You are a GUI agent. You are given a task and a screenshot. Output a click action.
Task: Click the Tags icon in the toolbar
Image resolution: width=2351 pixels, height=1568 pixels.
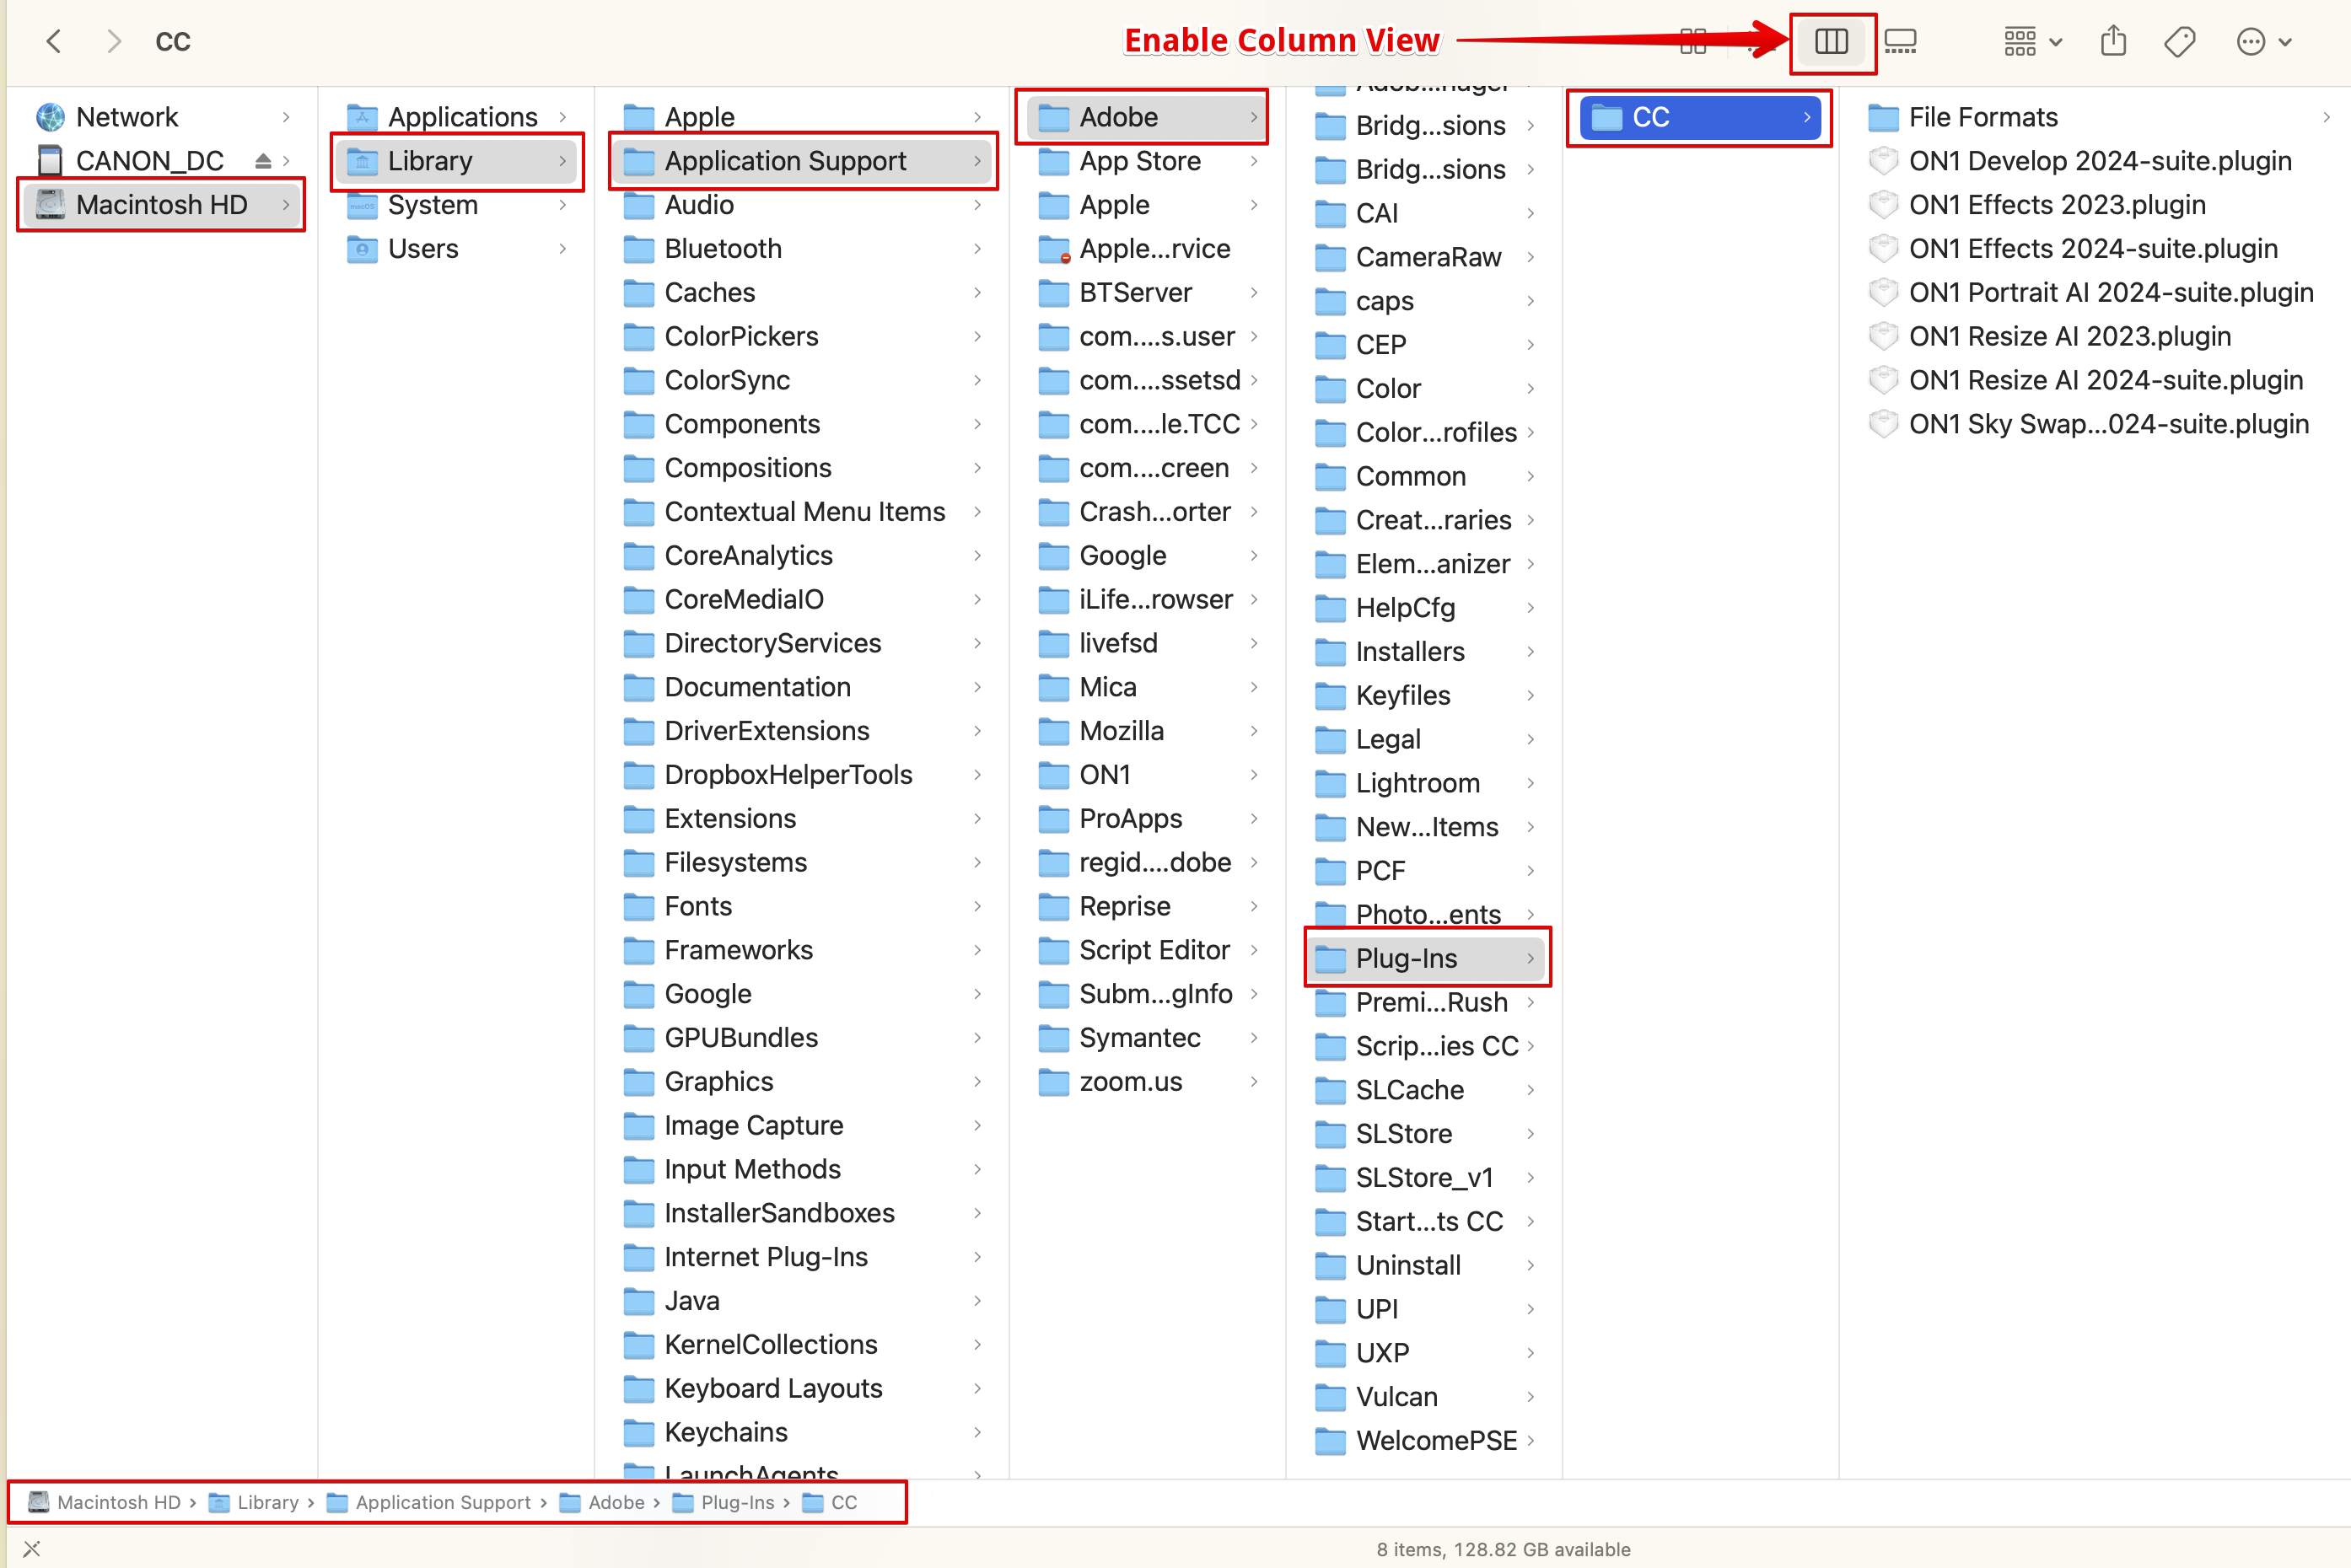point(2179,41)
